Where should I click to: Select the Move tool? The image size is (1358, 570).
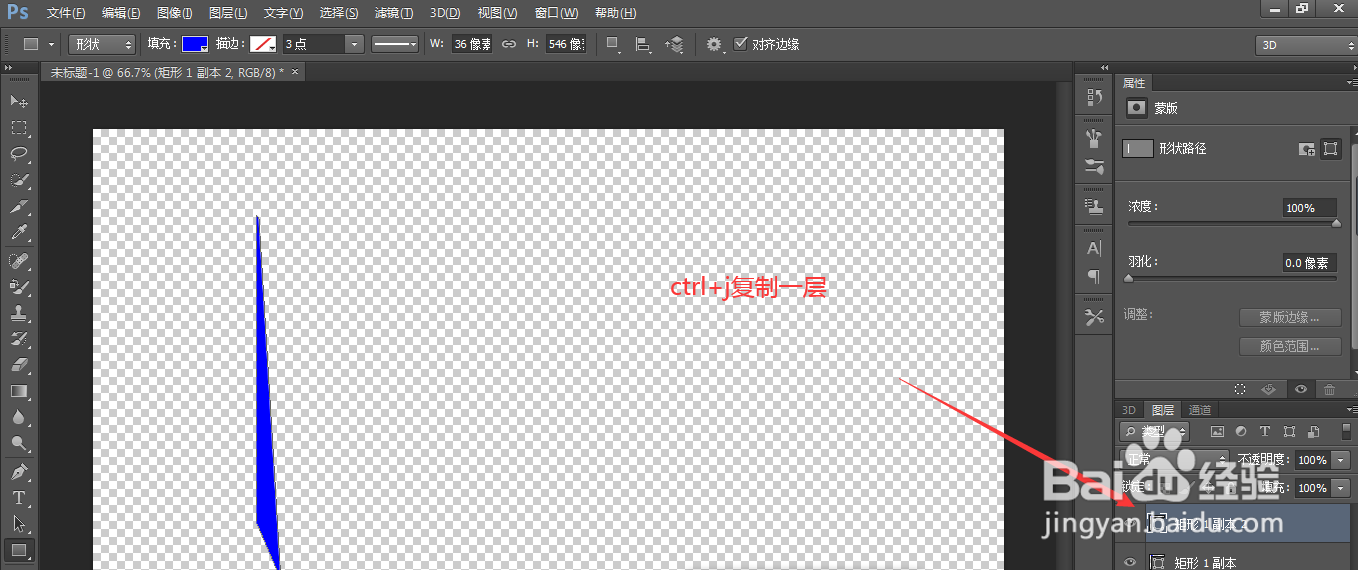[x=19, y=102]
